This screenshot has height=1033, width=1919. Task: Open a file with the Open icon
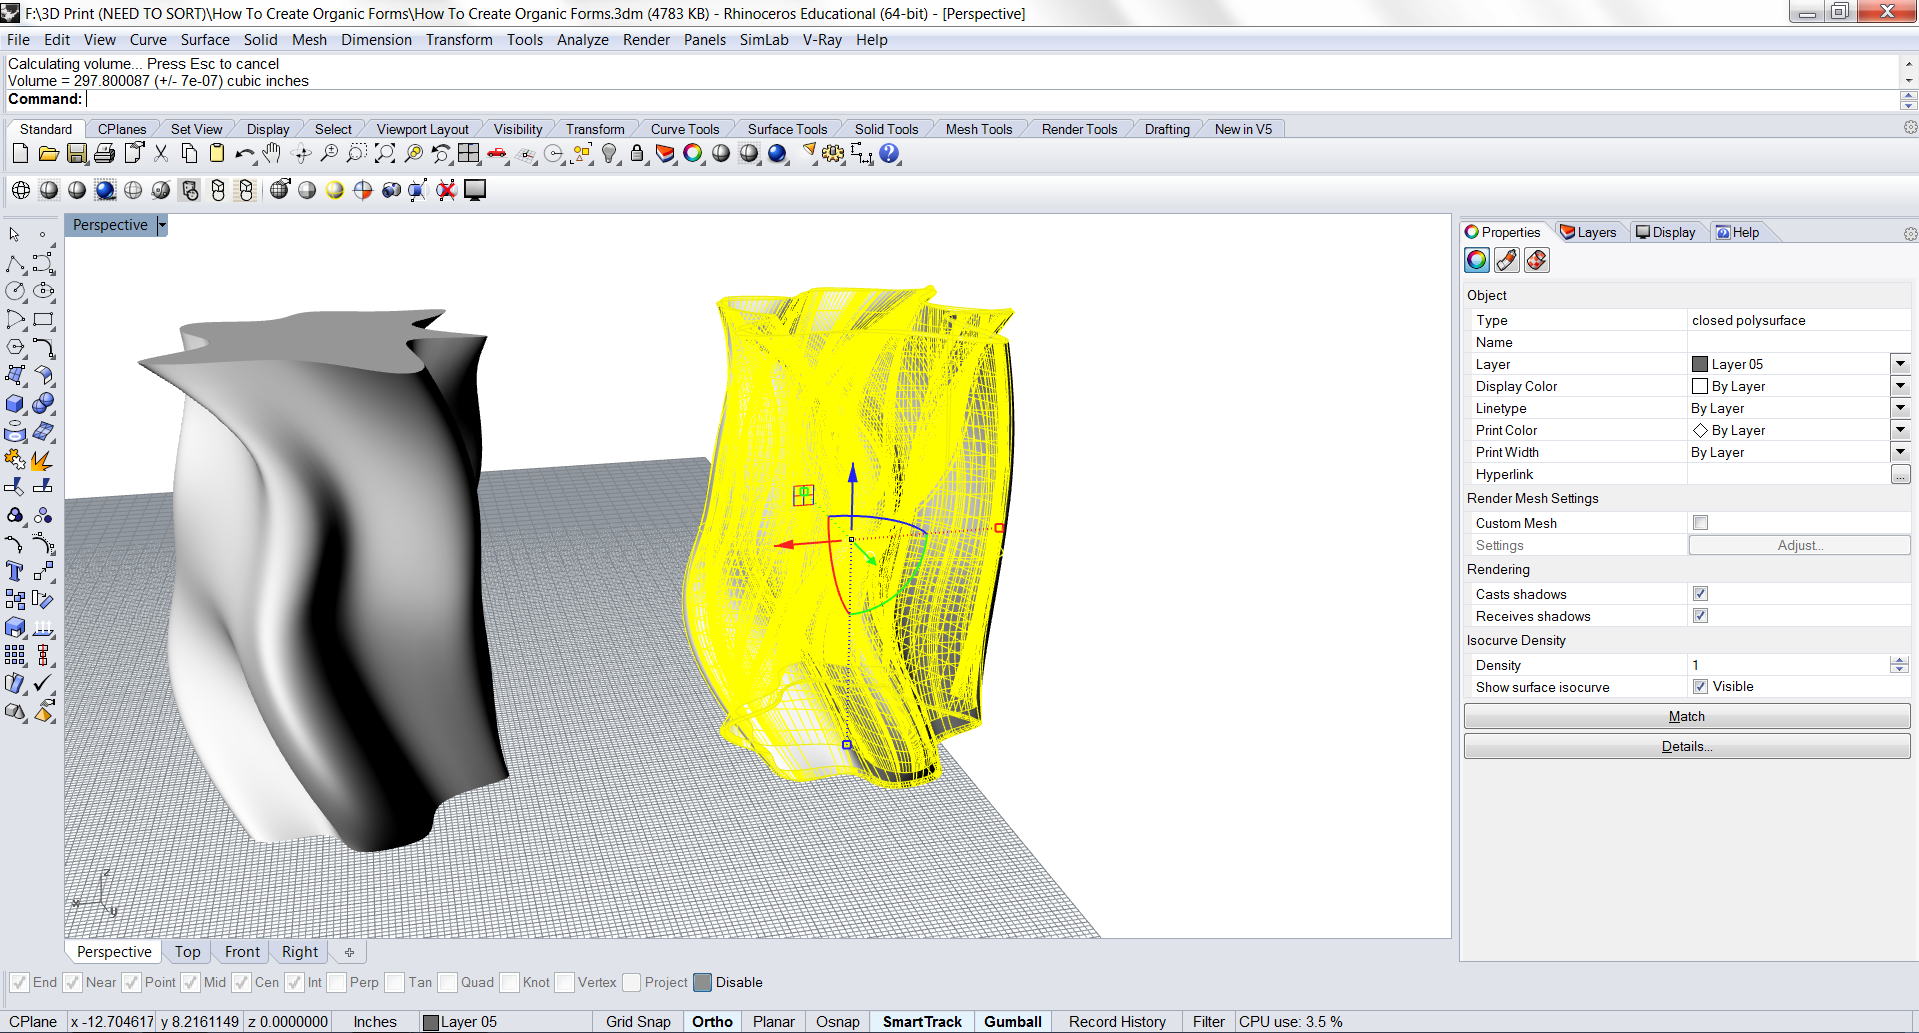49,154
